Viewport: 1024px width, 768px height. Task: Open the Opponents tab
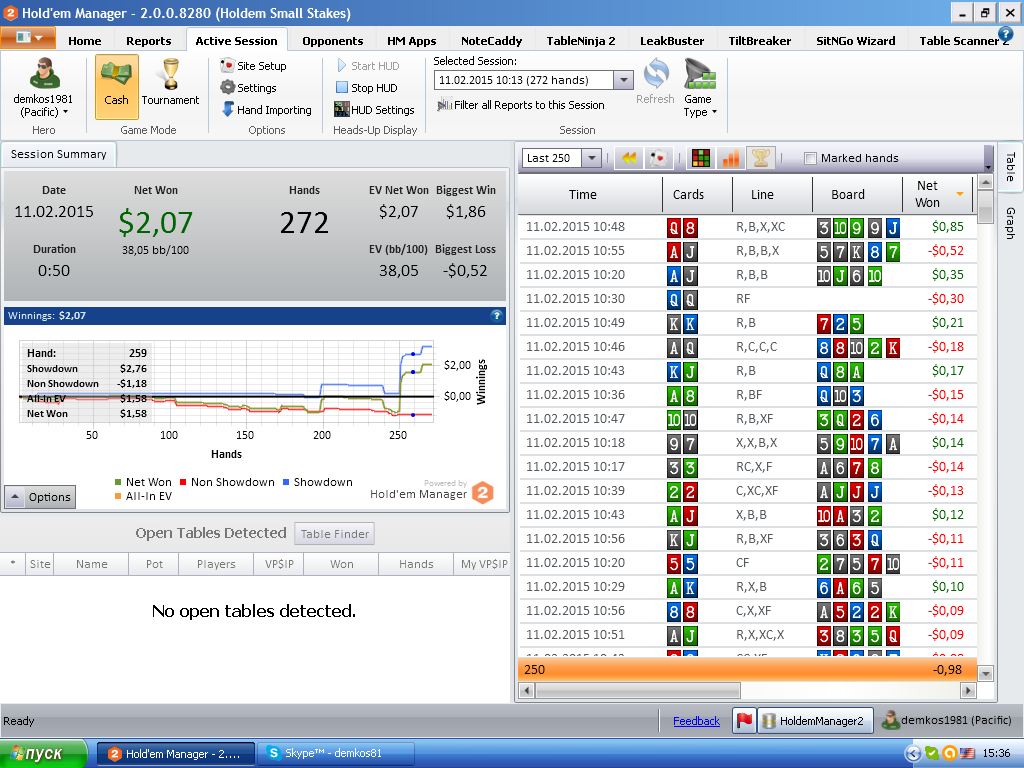click(x=332, y=40)
